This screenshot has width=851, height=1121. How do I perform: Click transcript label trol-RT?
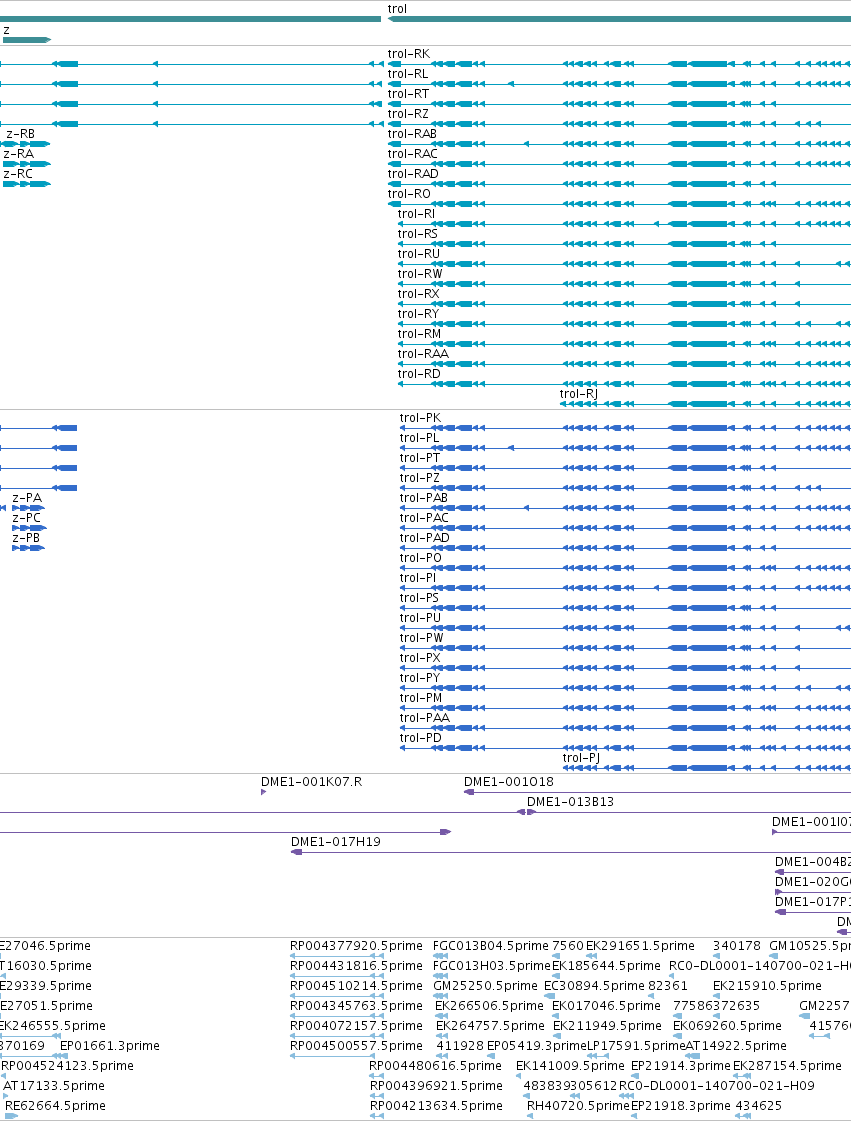(408, 94)
